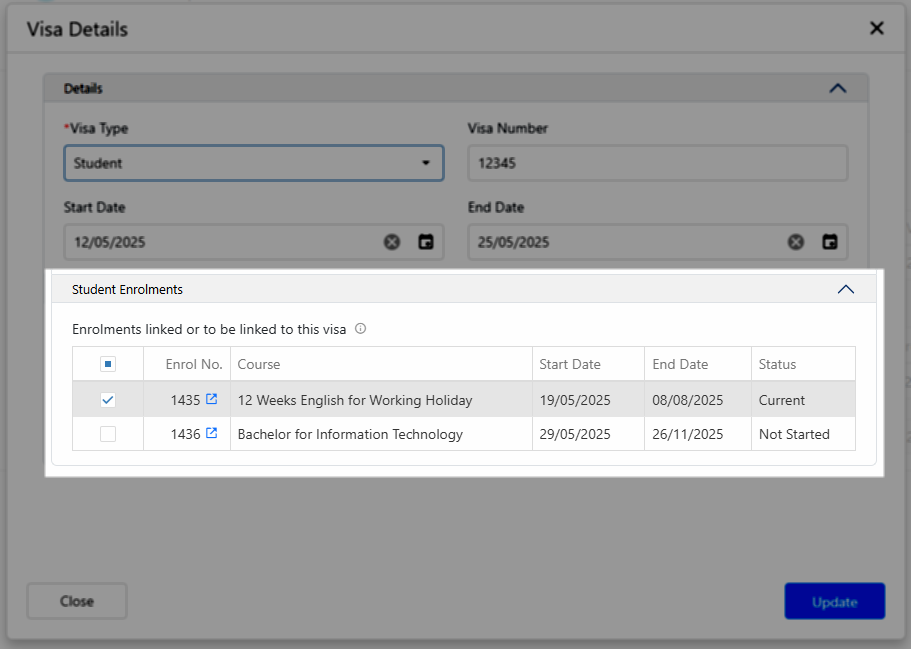Collapse the Details section chevron

[838, 88]
